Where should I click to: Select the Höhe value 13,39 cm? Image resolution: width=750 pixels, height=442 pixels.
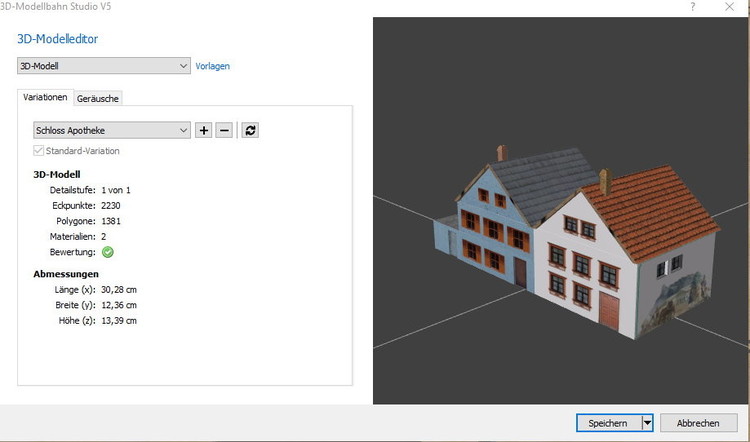pos(119,320)
